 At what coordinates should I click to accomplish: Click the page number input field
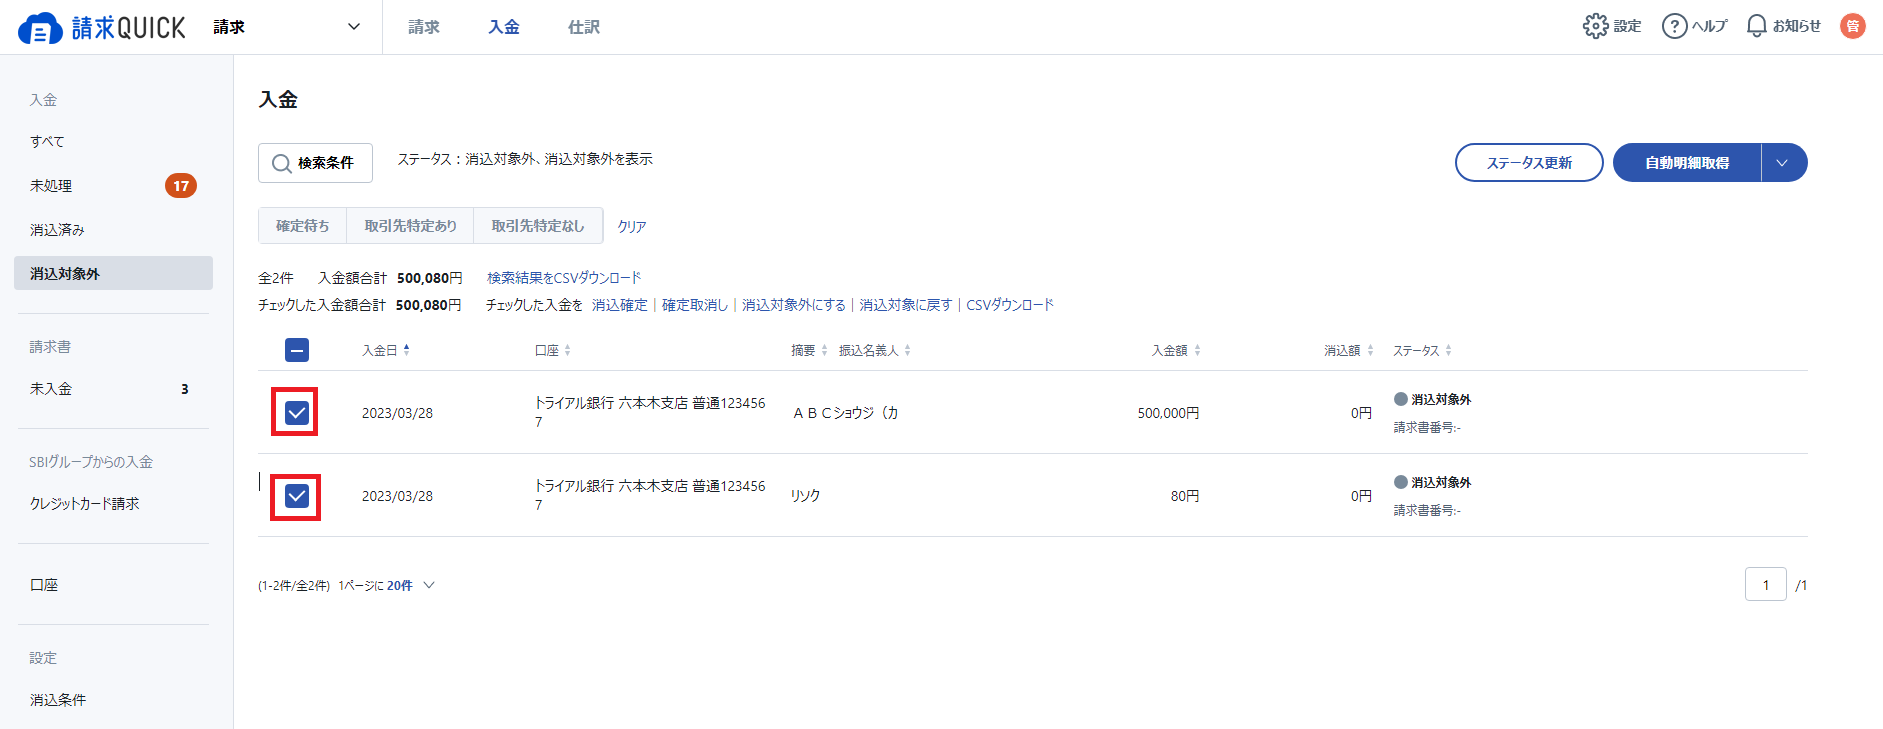coord(1766,585)
